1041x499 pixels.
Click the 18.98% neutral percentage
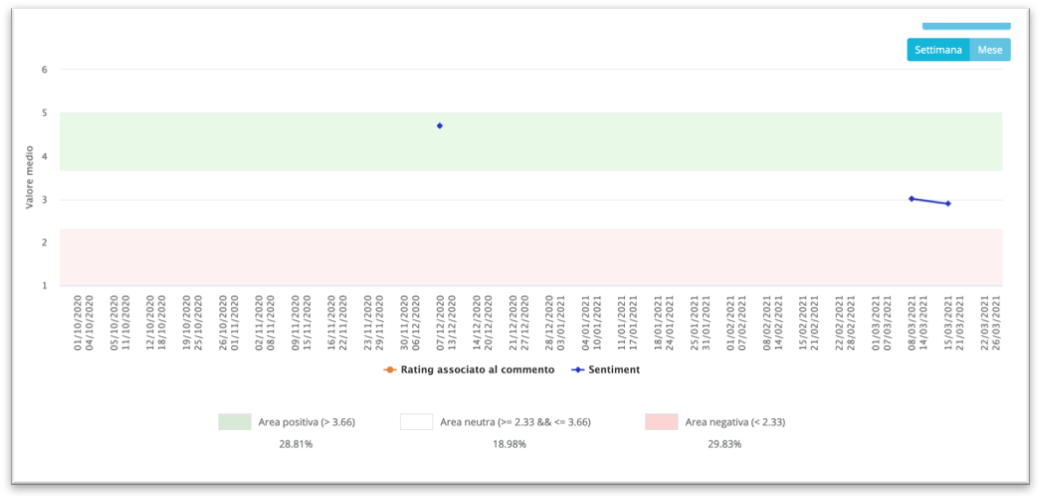coord(509,444)
